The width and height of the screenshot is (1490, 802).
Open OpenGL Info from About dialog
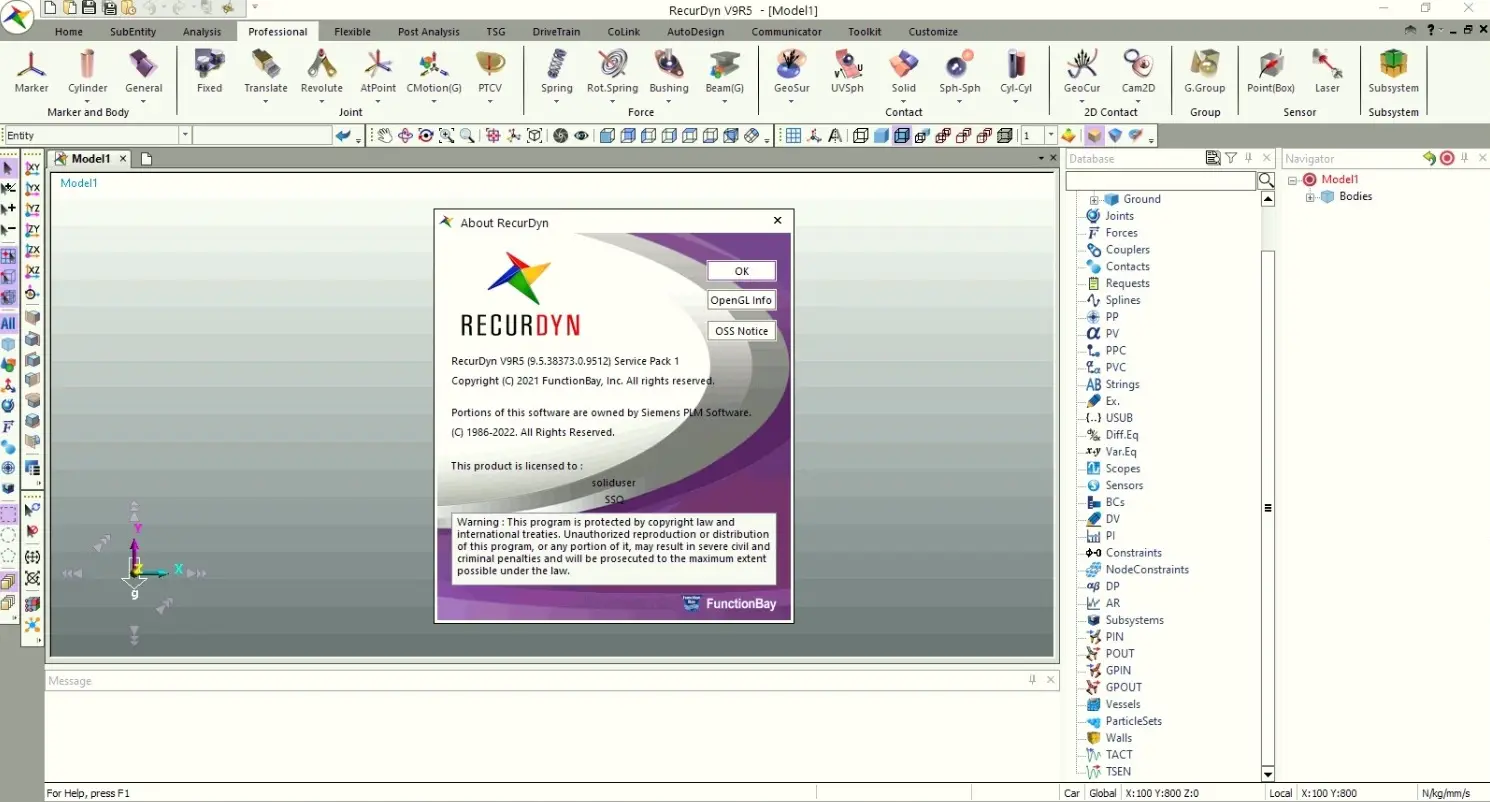[x=741, y=300]
